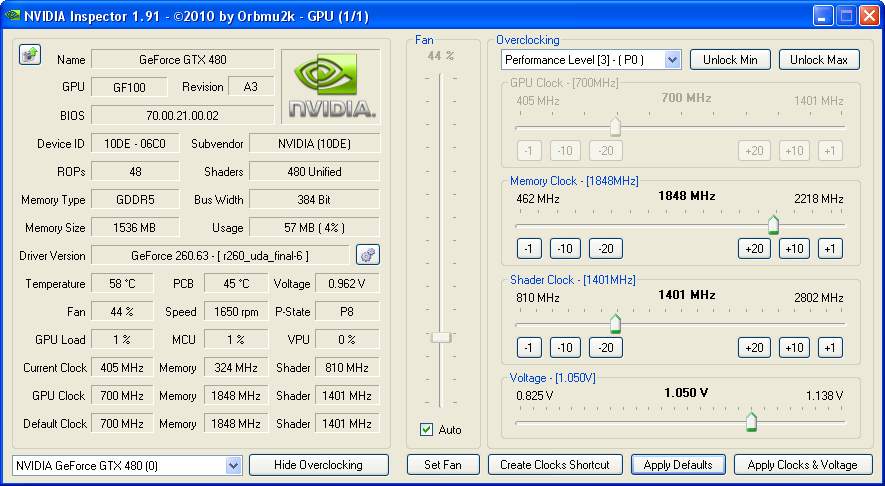
Task: Click the Memory Type field GDDR5
Action: (x=135, y=199)
